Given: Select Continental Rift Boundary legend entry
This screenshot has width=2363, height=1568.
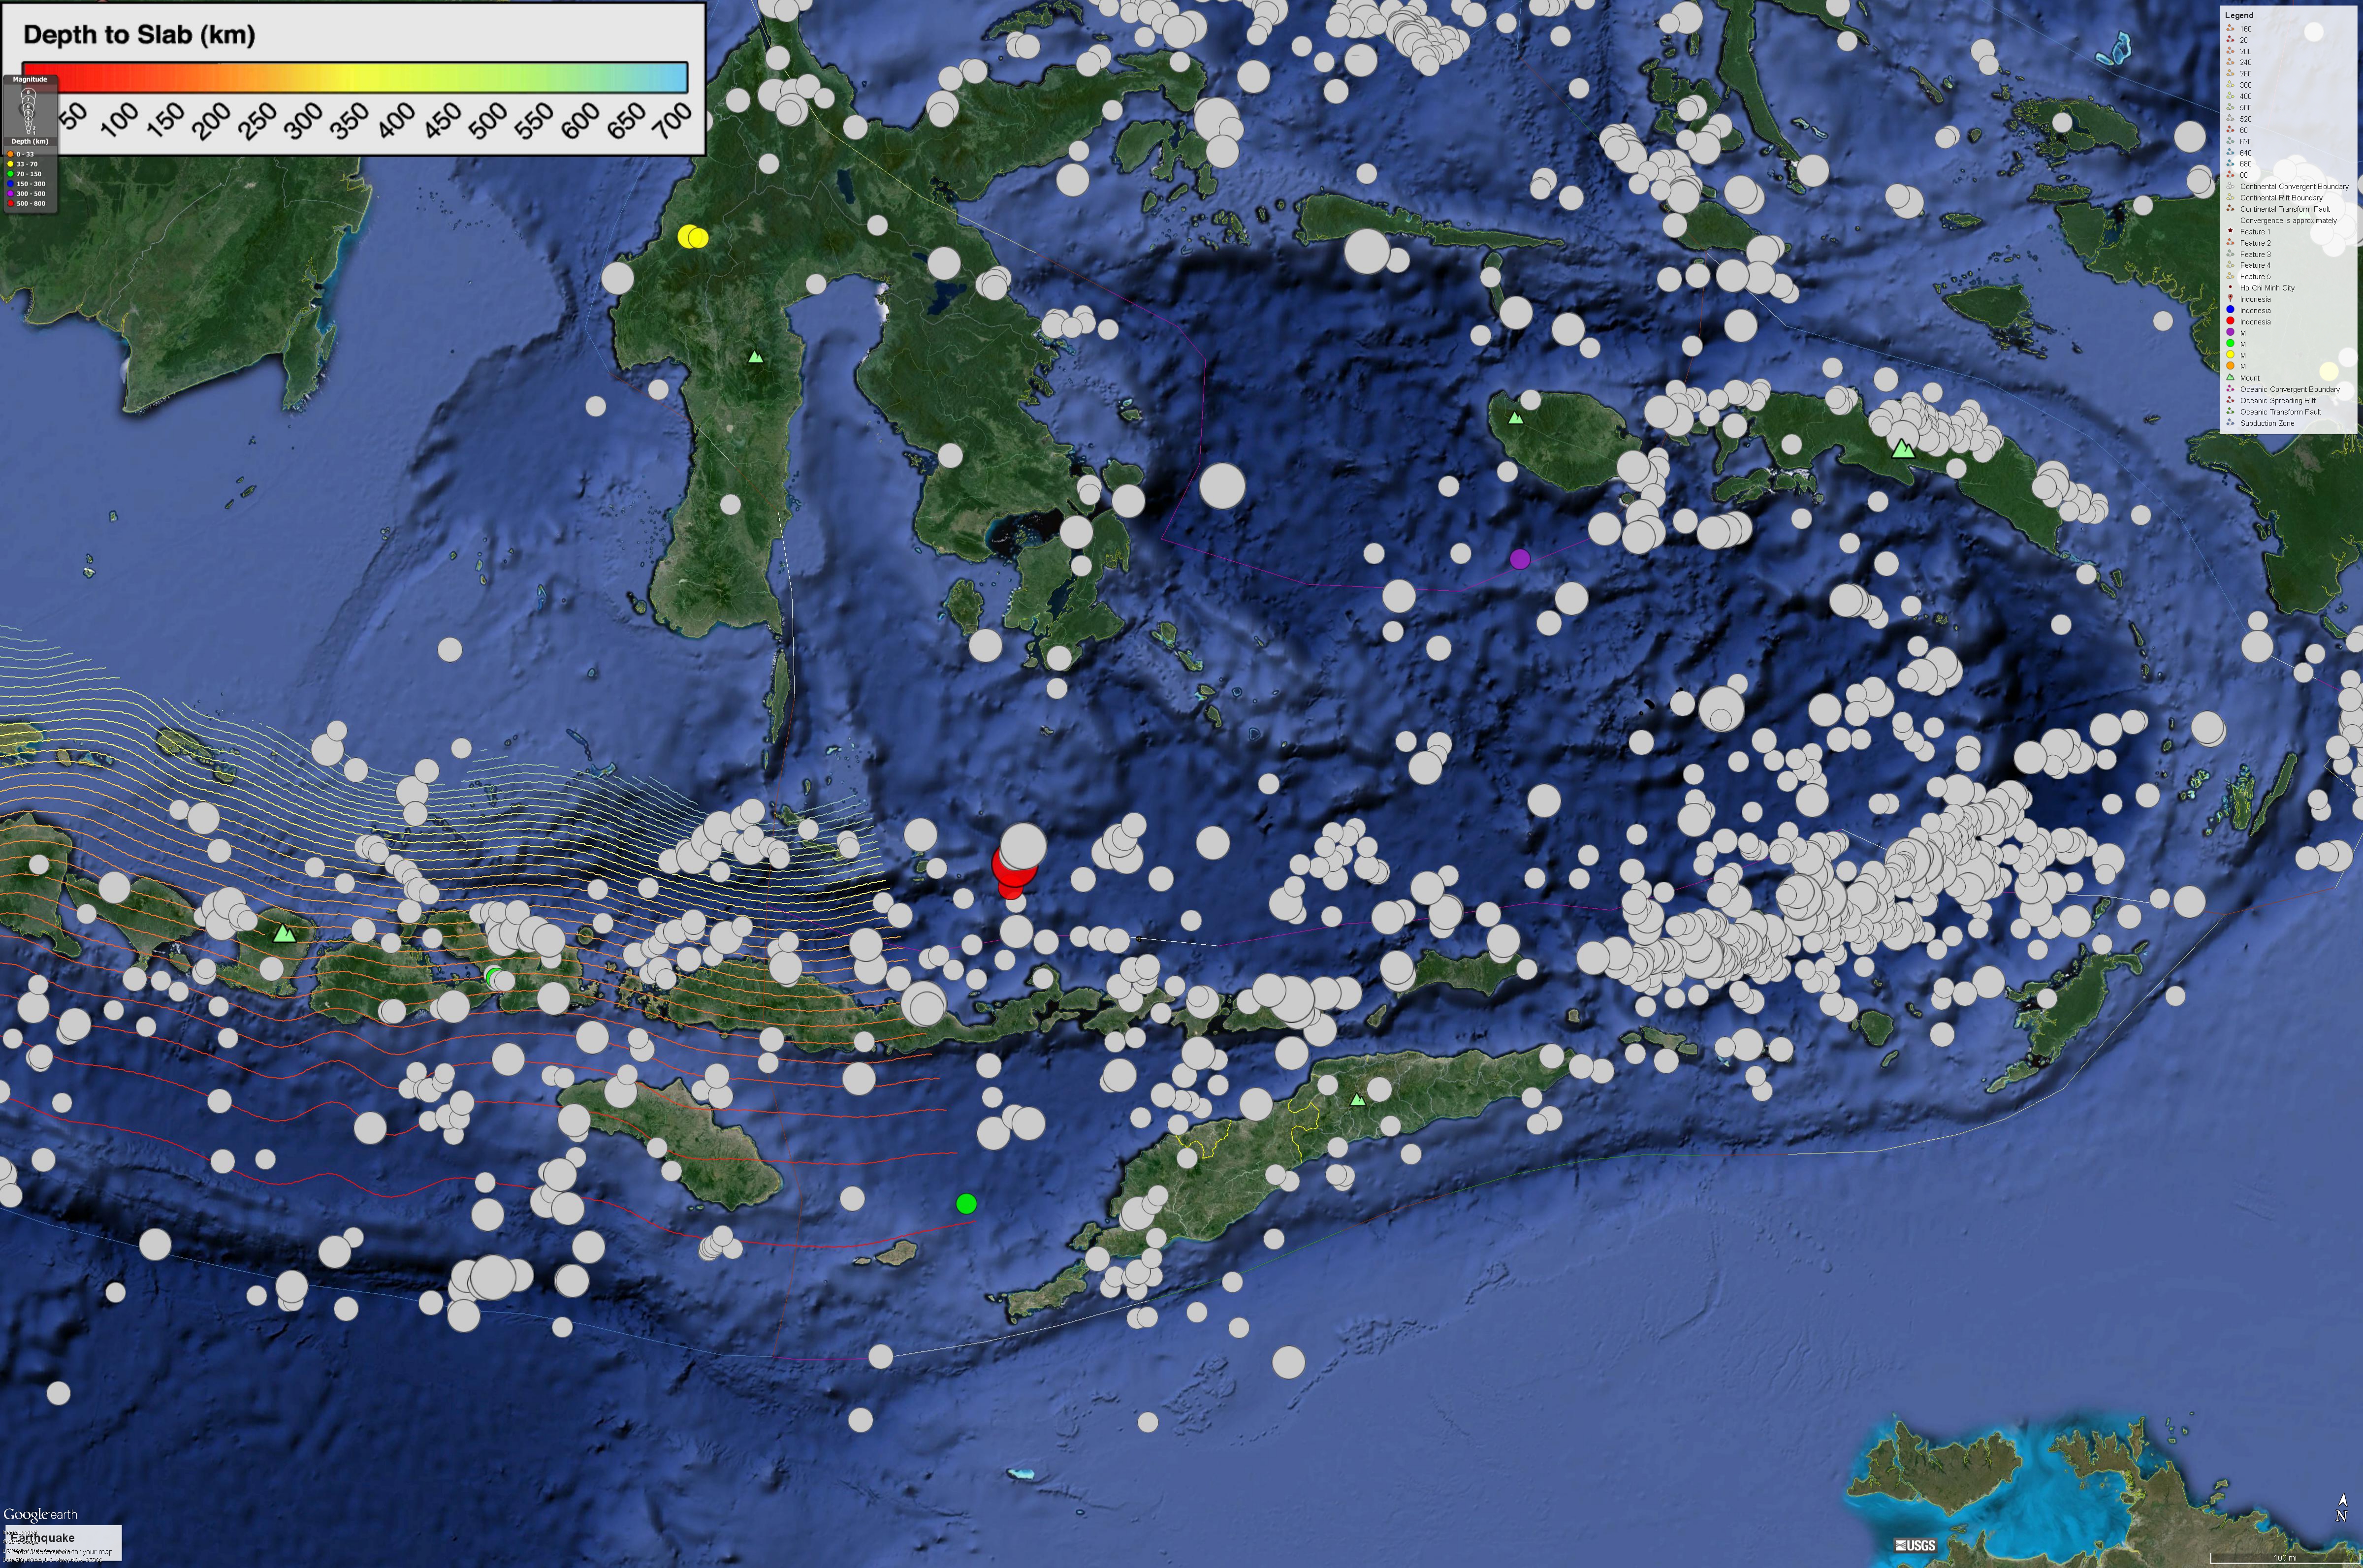Looking at the screenshot, I should pyautogui.click(x=2280, y=198).
